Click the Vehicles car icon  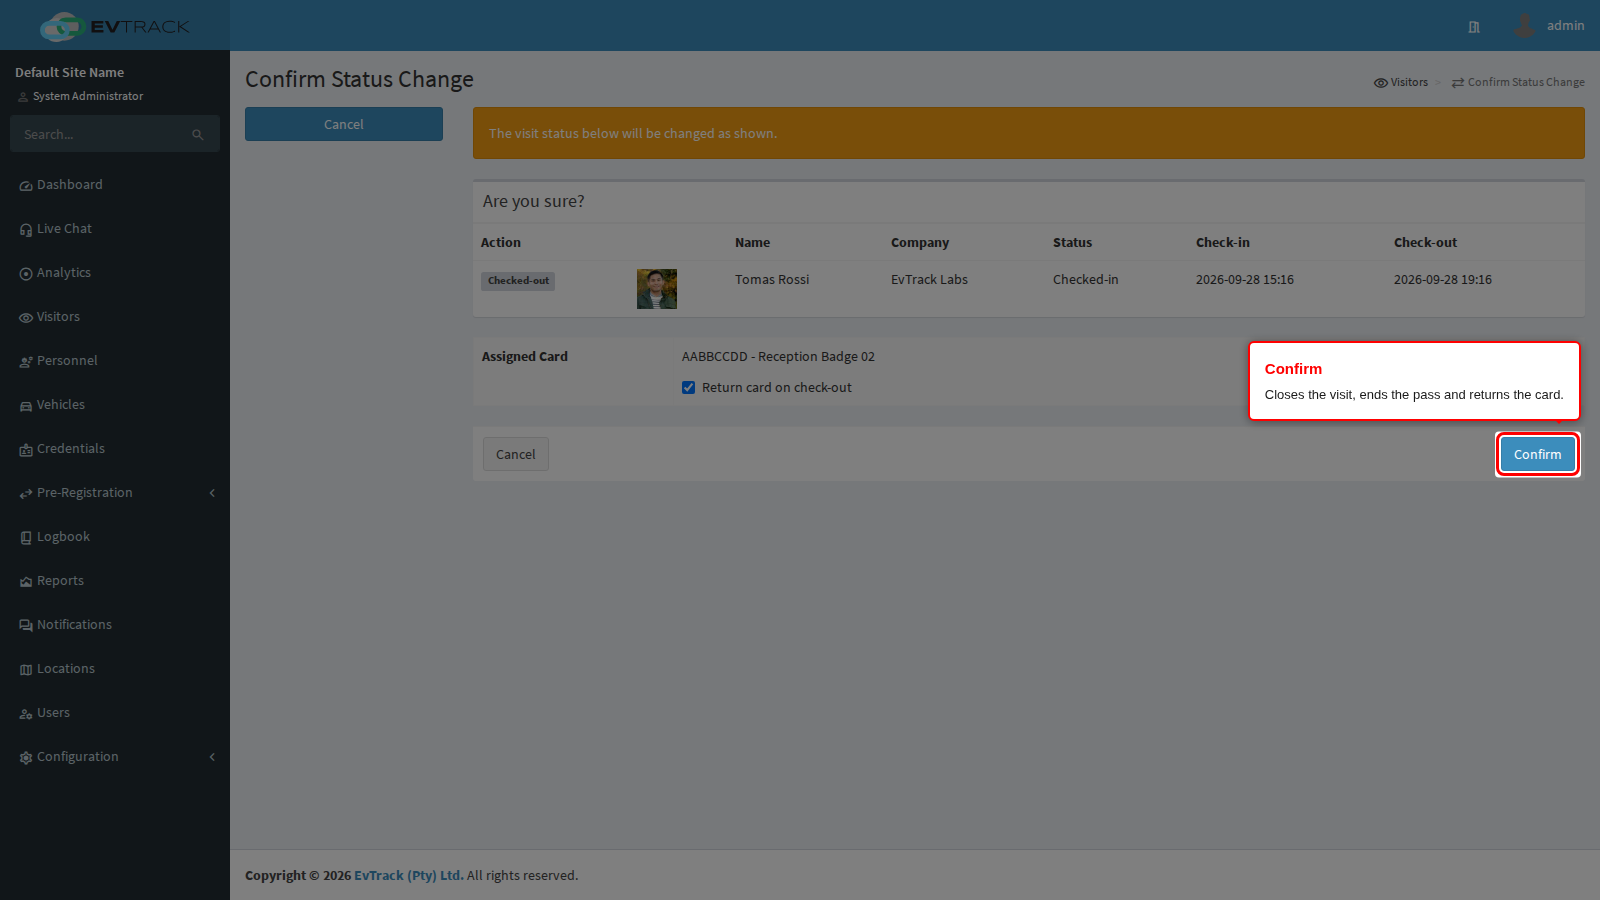(x=26, y=406)
